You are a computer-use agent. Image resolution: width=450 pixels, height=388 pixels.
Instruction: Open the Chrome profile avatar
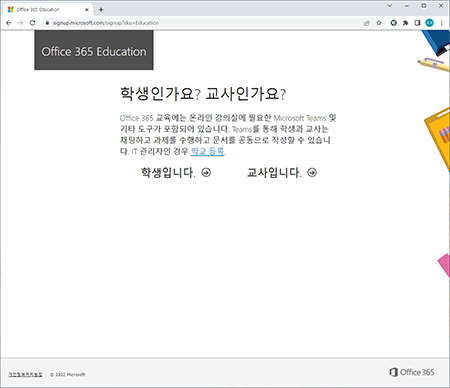[429, 23]
